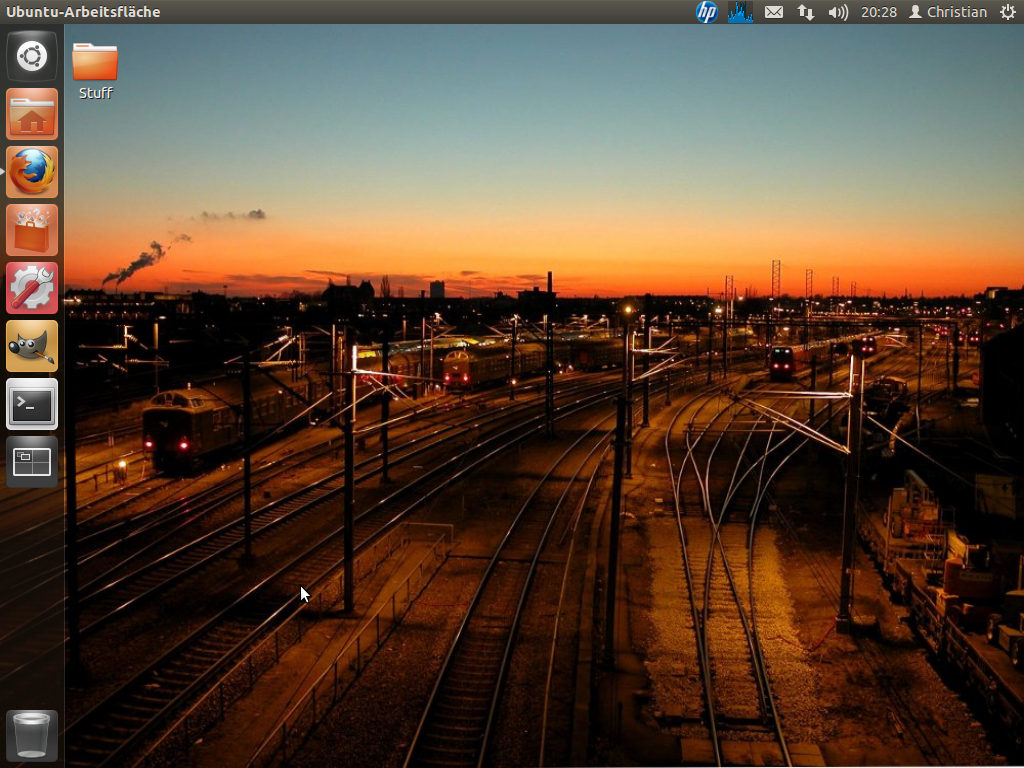1024x768 pixels.
Task: Select the Stuff folder icon on desktop
Action: click(95, 62)
